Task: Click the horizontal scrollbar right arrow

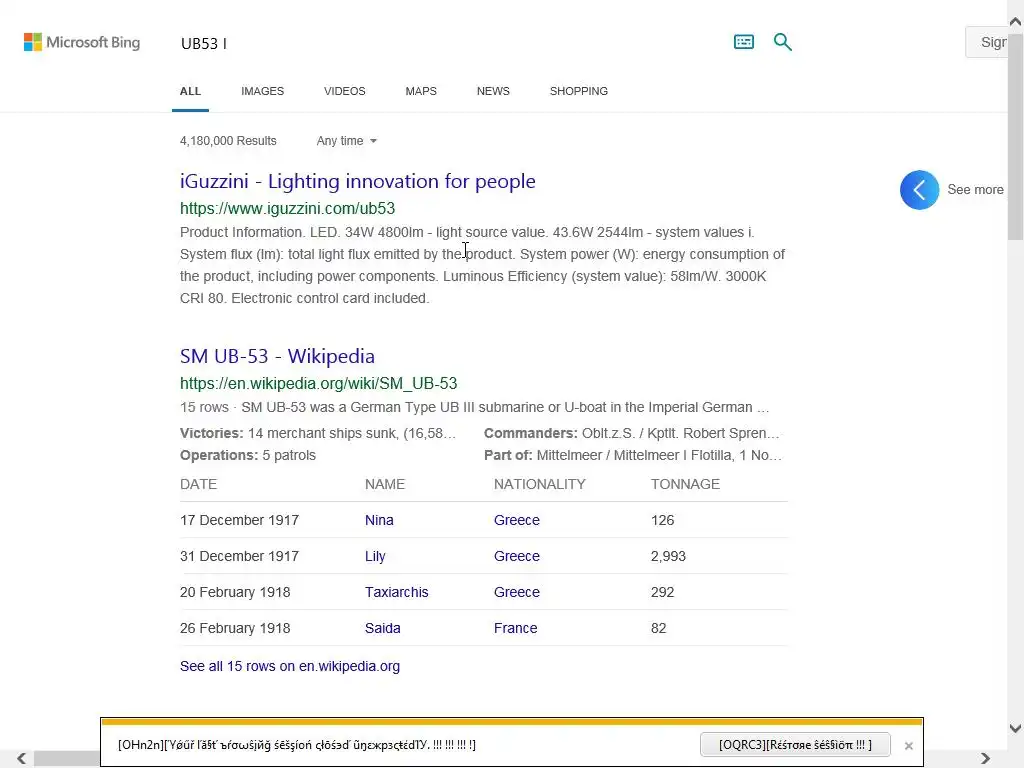Action: tap(985, 758)
